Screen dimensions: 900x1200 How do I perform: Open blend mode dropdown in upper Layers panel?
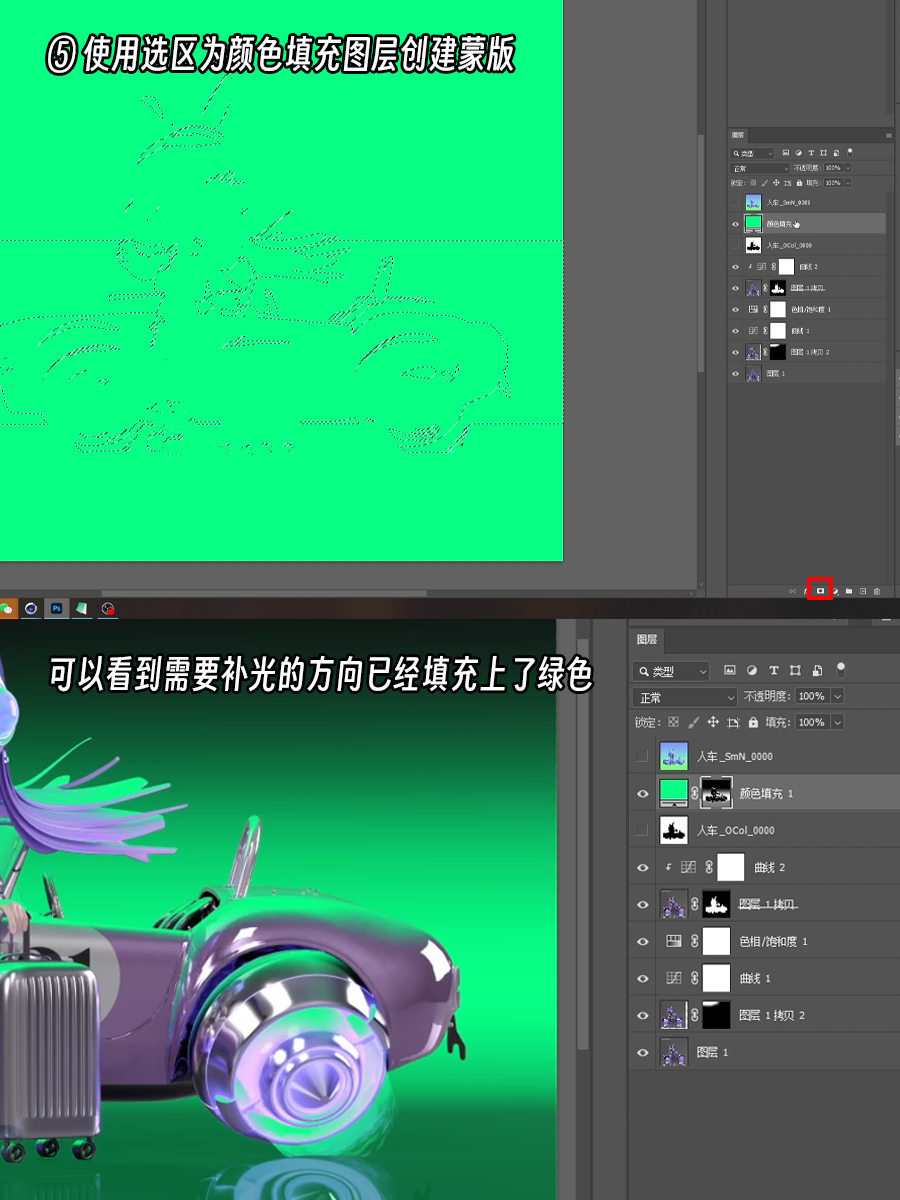pos(760,168)
